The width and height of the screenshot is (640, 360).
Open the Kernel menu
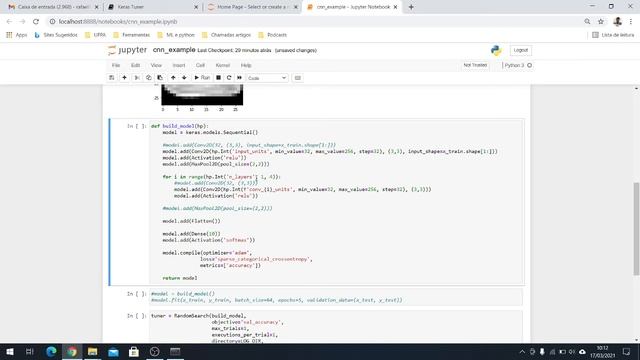coord(222,65)
